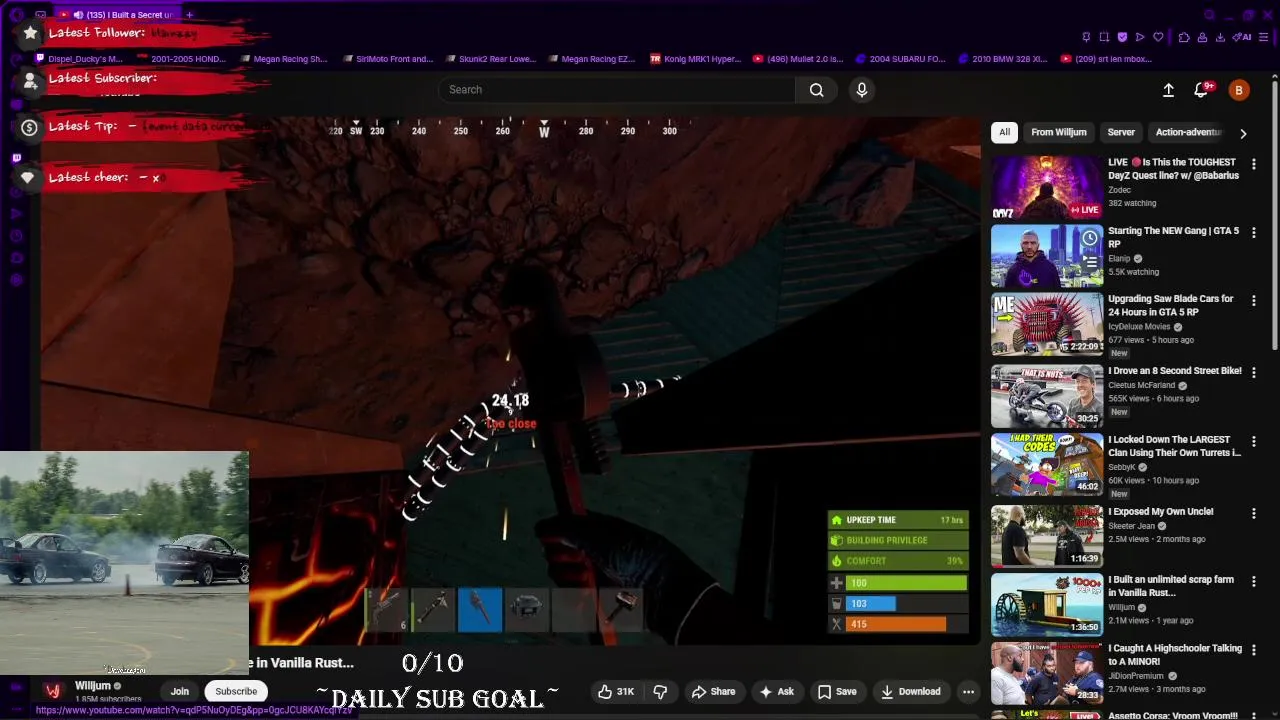Select the All filter chip
This screenshot has width=1280, height=720.
click(x=1004, y=132)
